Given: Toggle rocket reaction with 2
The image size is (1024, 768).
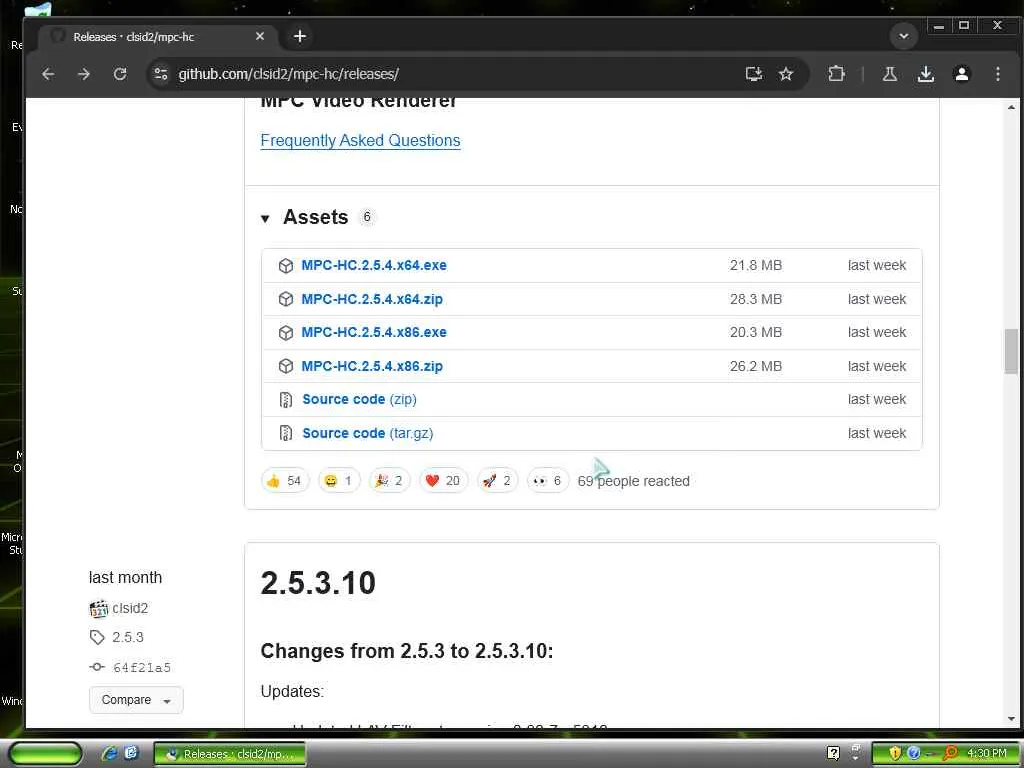Looking at the screenshot, I should (x=498, y=481).
